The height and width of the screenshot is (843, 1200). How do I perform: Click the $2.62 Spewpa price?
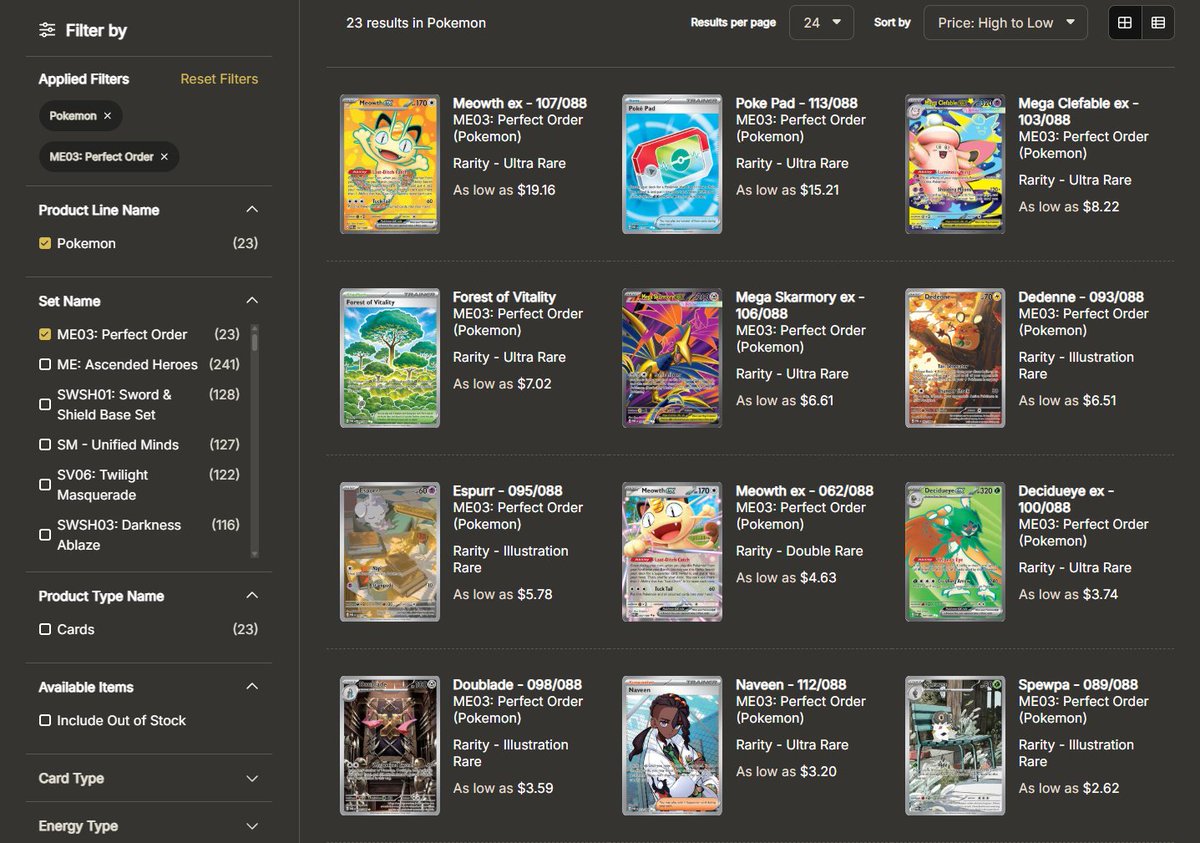(1101, 789)
